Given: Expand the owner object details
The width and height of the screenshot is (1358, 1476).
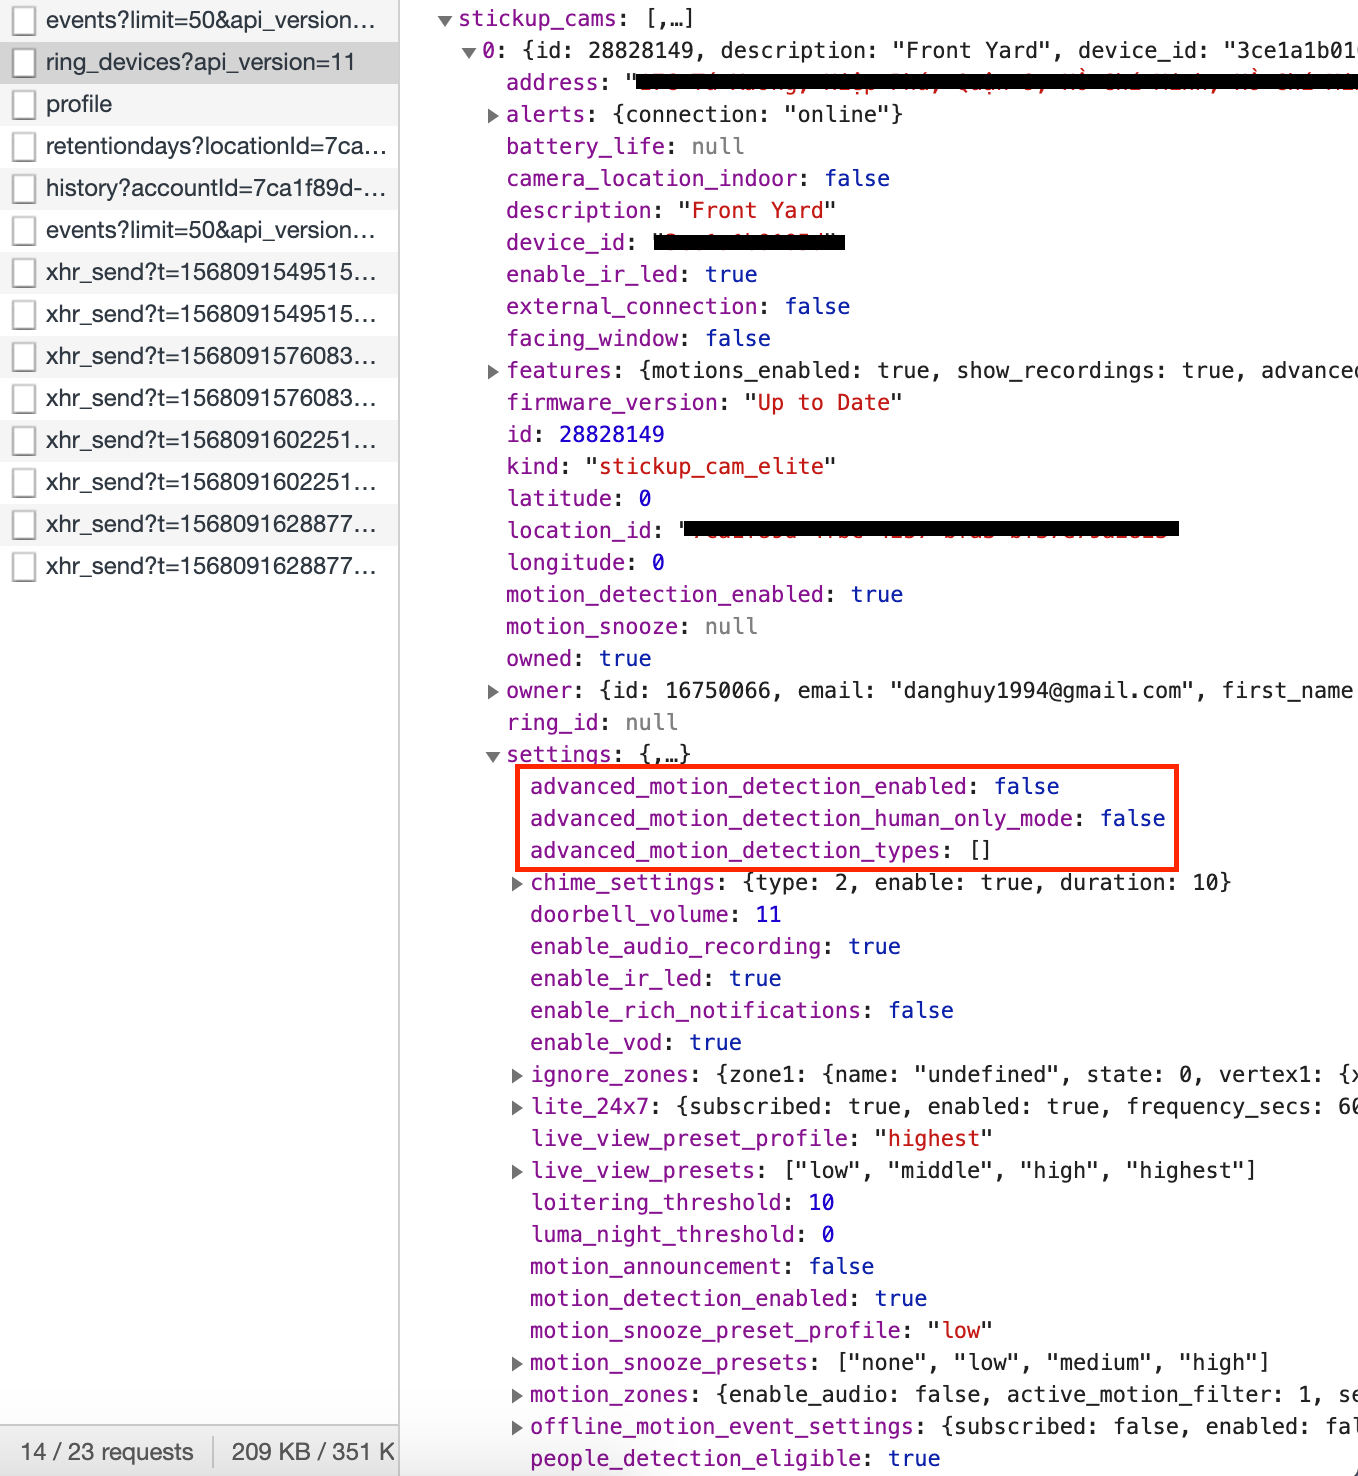Looking at the screenshot, I should pyautogui.click(x=493, y=692).
